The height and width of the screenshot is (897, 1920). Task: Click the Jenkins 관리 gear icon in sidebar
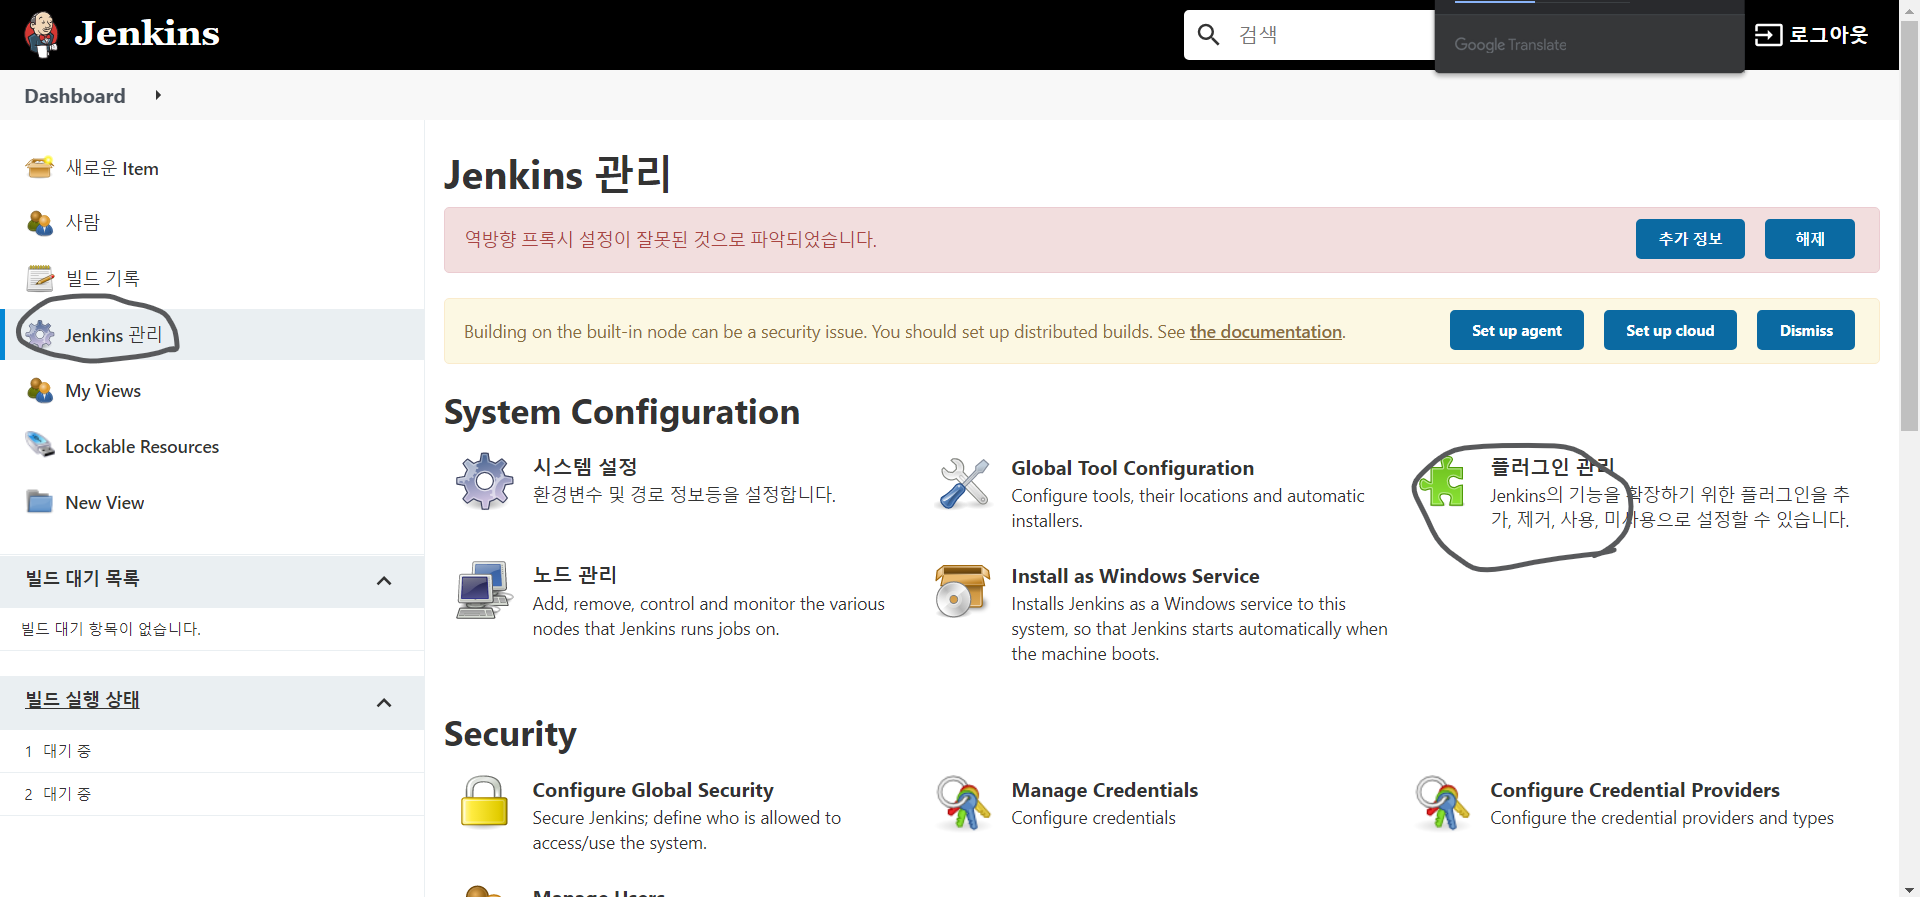coord(40,334)
